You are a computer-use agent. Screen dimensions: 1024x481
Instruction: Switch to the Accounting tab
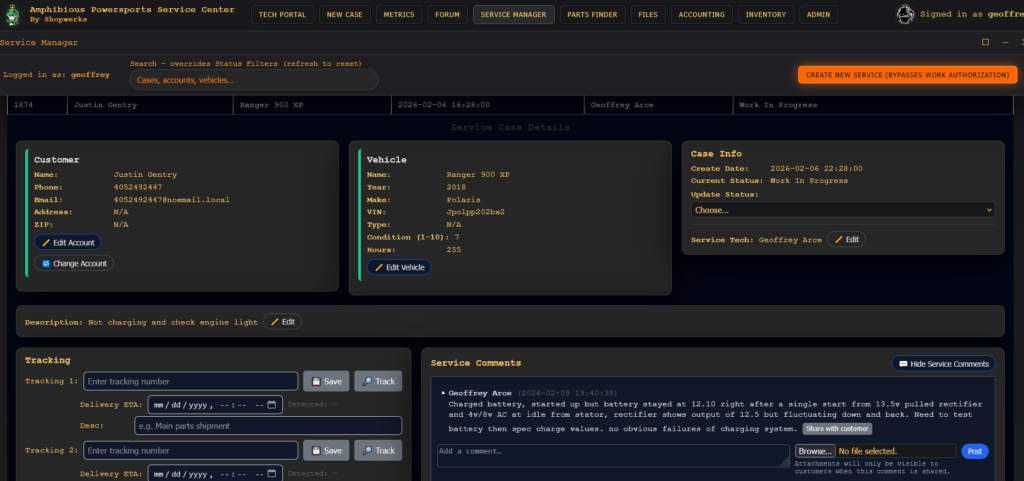[x=701, y=15]
